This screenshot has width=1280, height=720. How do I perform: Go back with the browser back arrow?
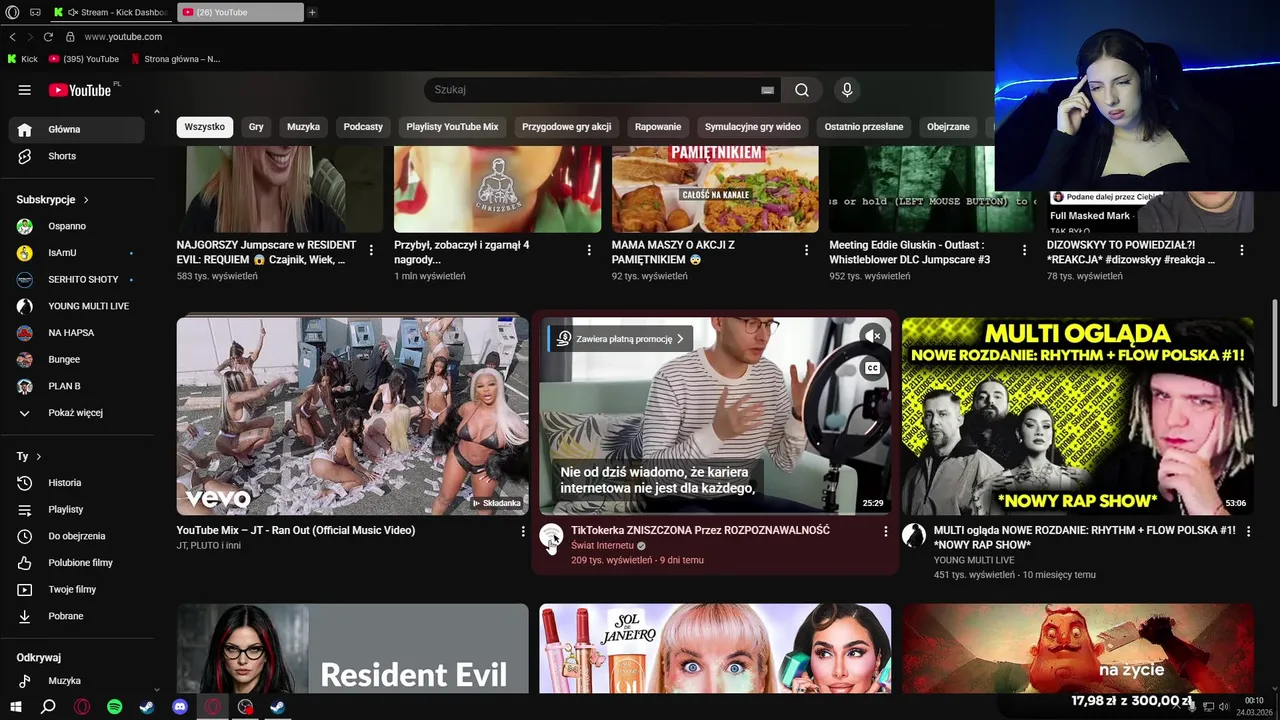[x=13, y=37]
